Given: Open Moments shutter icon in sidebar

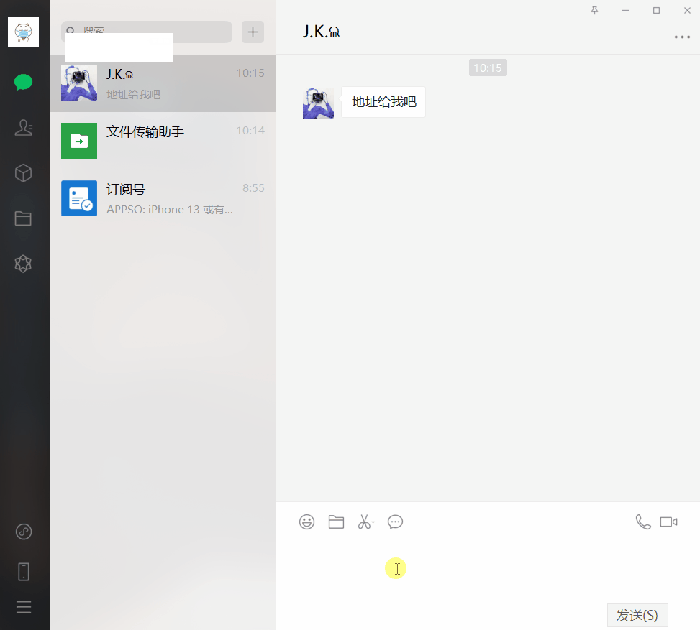Looking at the screenshot, I should [23, 263].
